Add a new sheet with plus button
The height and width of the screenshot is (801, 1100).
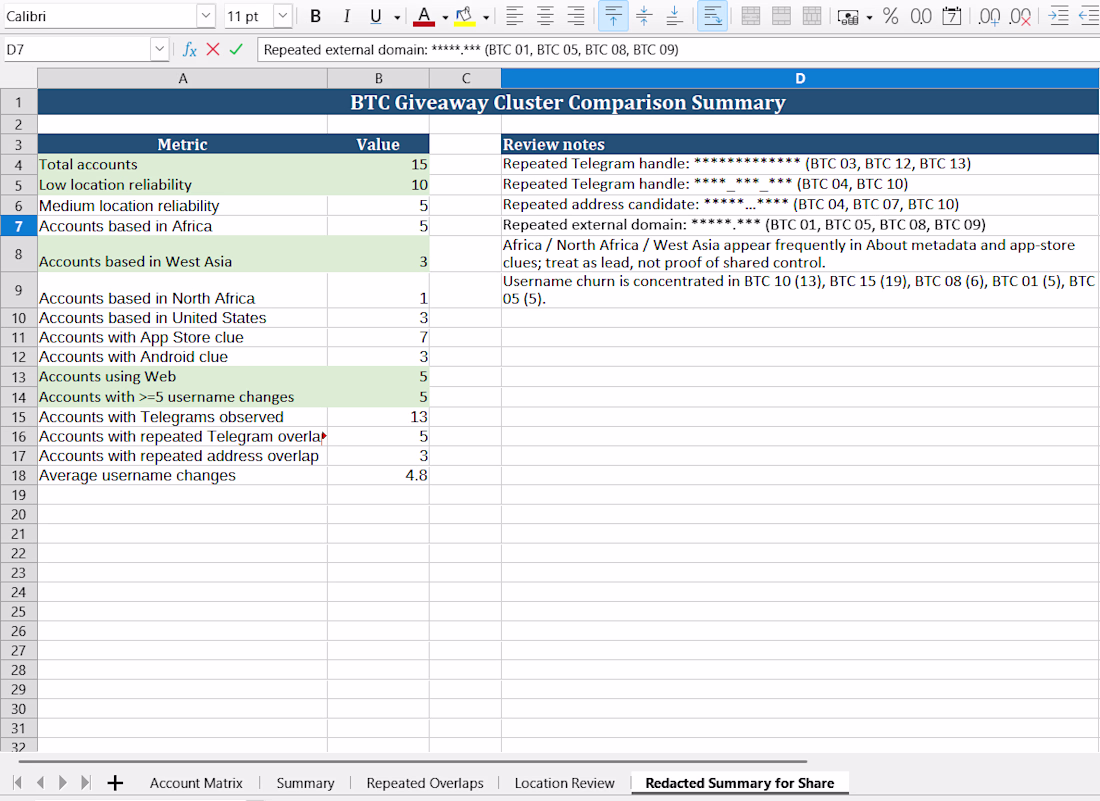(x=115, y=783)
